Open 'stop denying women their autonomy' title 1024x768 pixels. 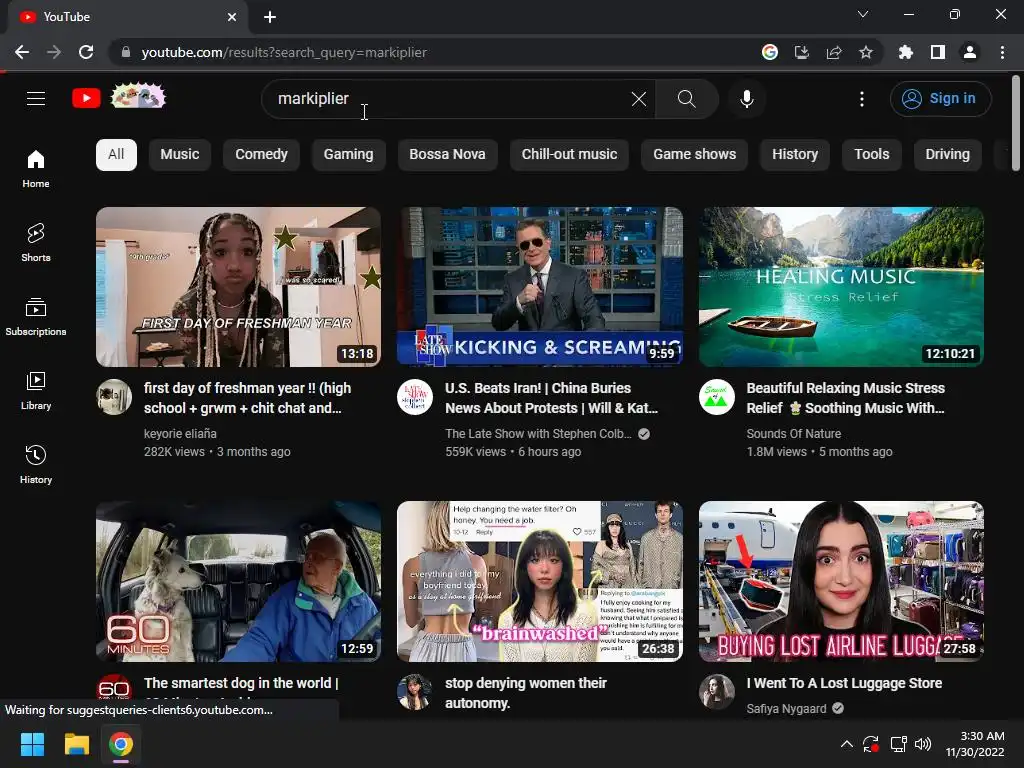[526, 693]
